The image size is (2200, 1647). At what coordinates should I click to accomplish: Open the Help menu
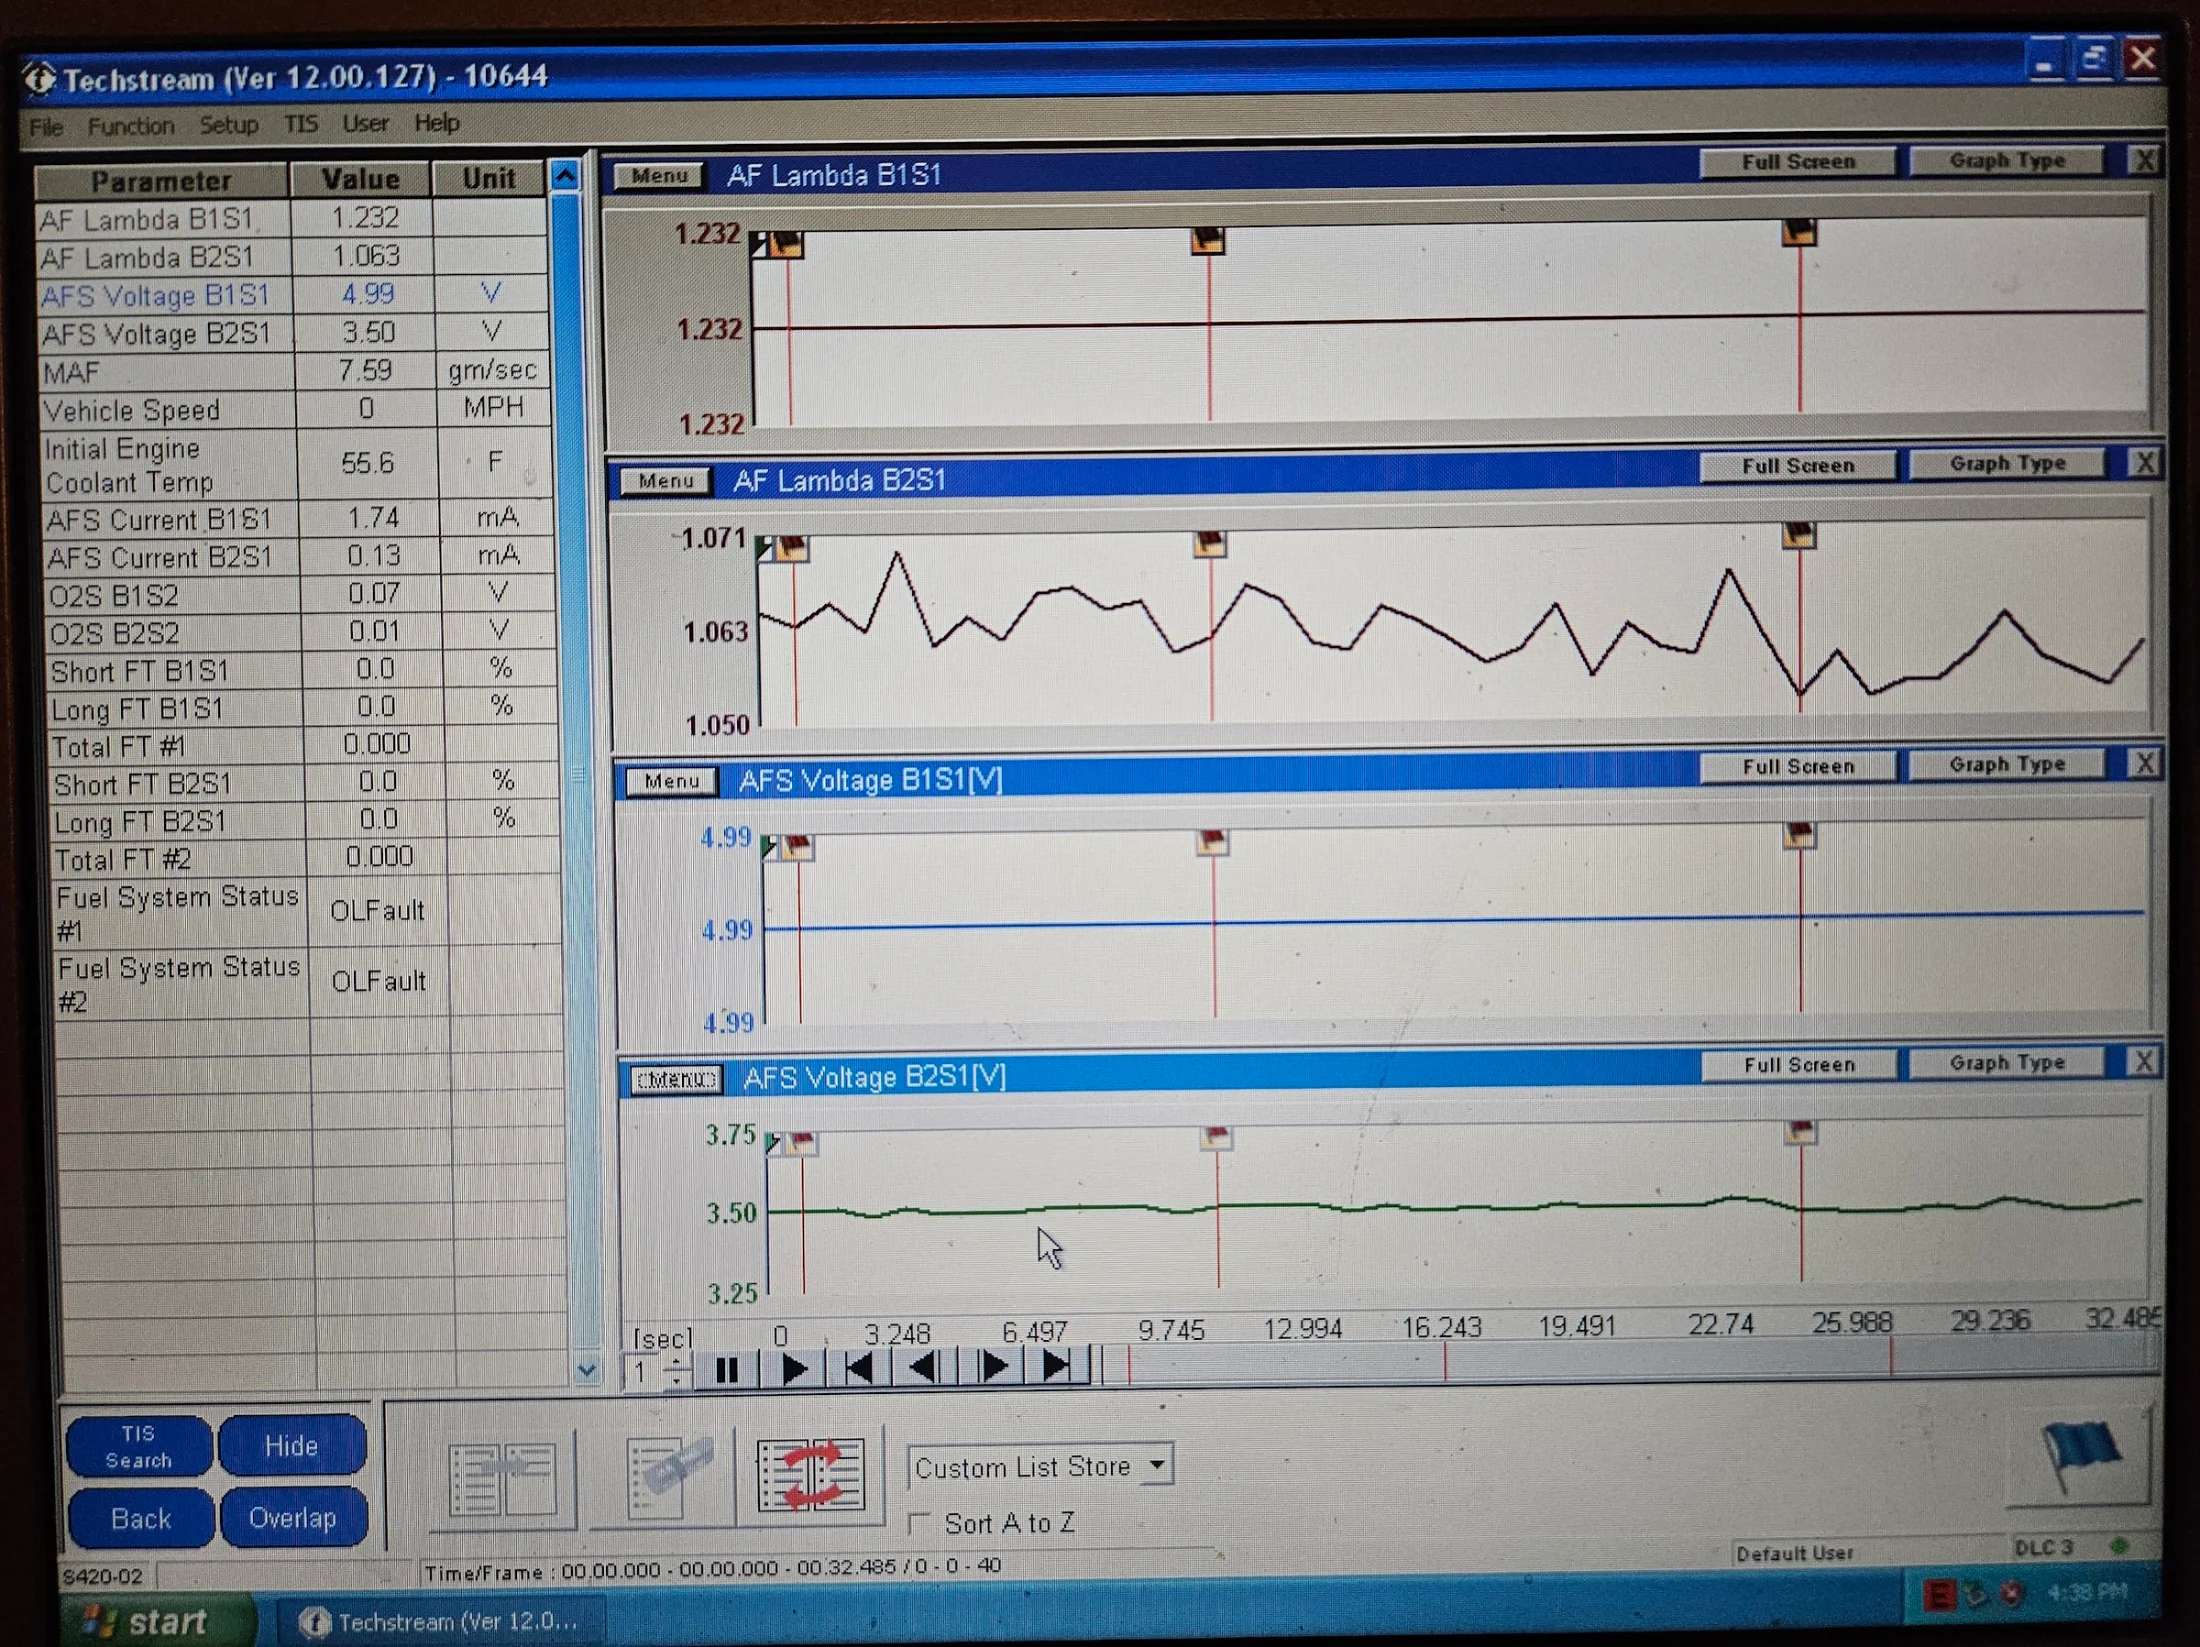[x=436, y=123]
